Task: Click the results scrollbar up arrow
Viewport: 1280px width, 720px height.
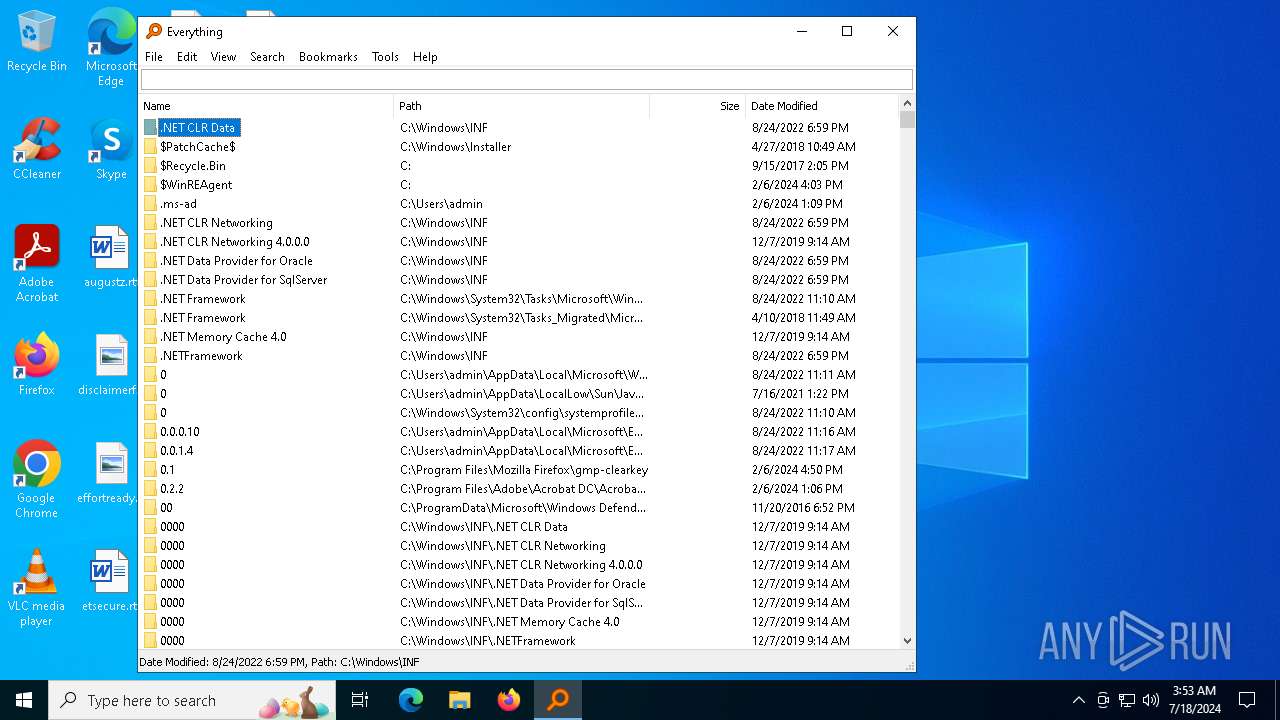Action: pos(907,103)
